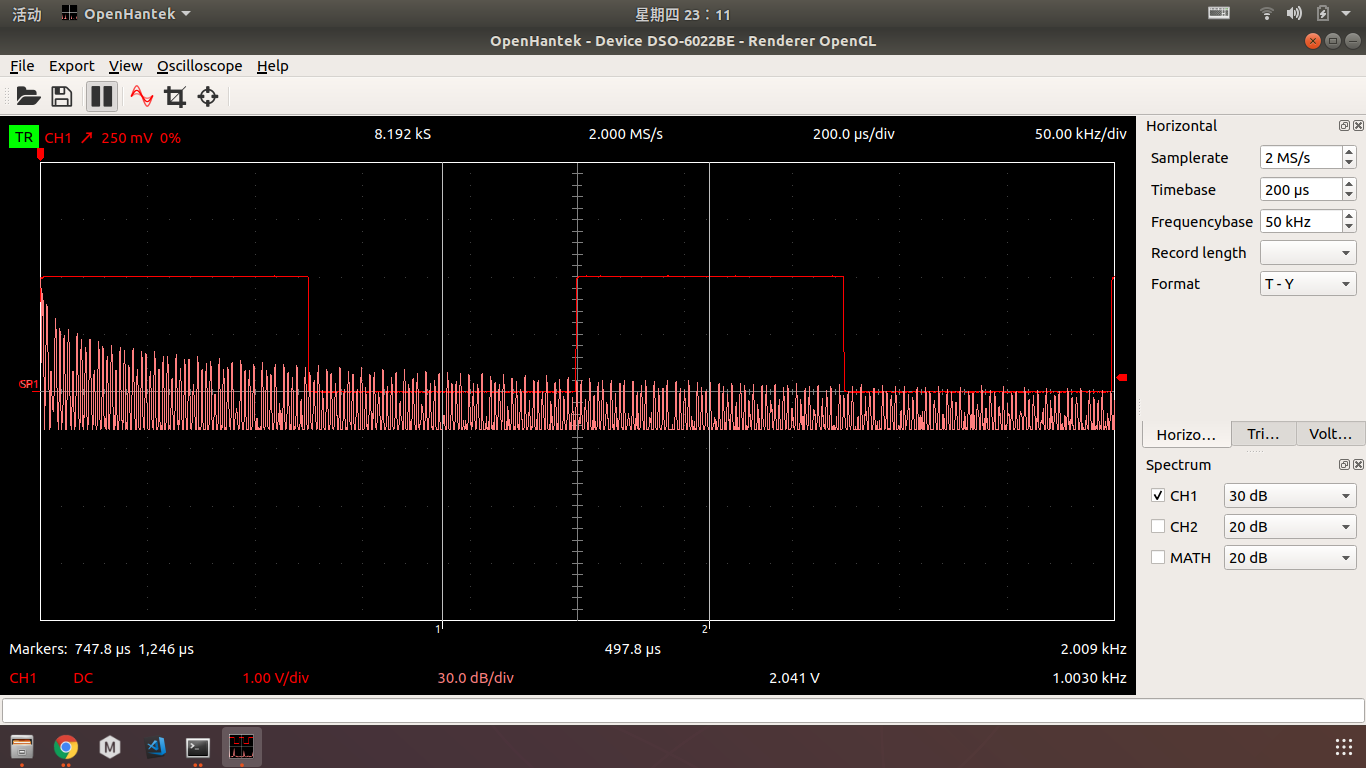
Task: Click marker 2 label below the graph
Action: 705,629
